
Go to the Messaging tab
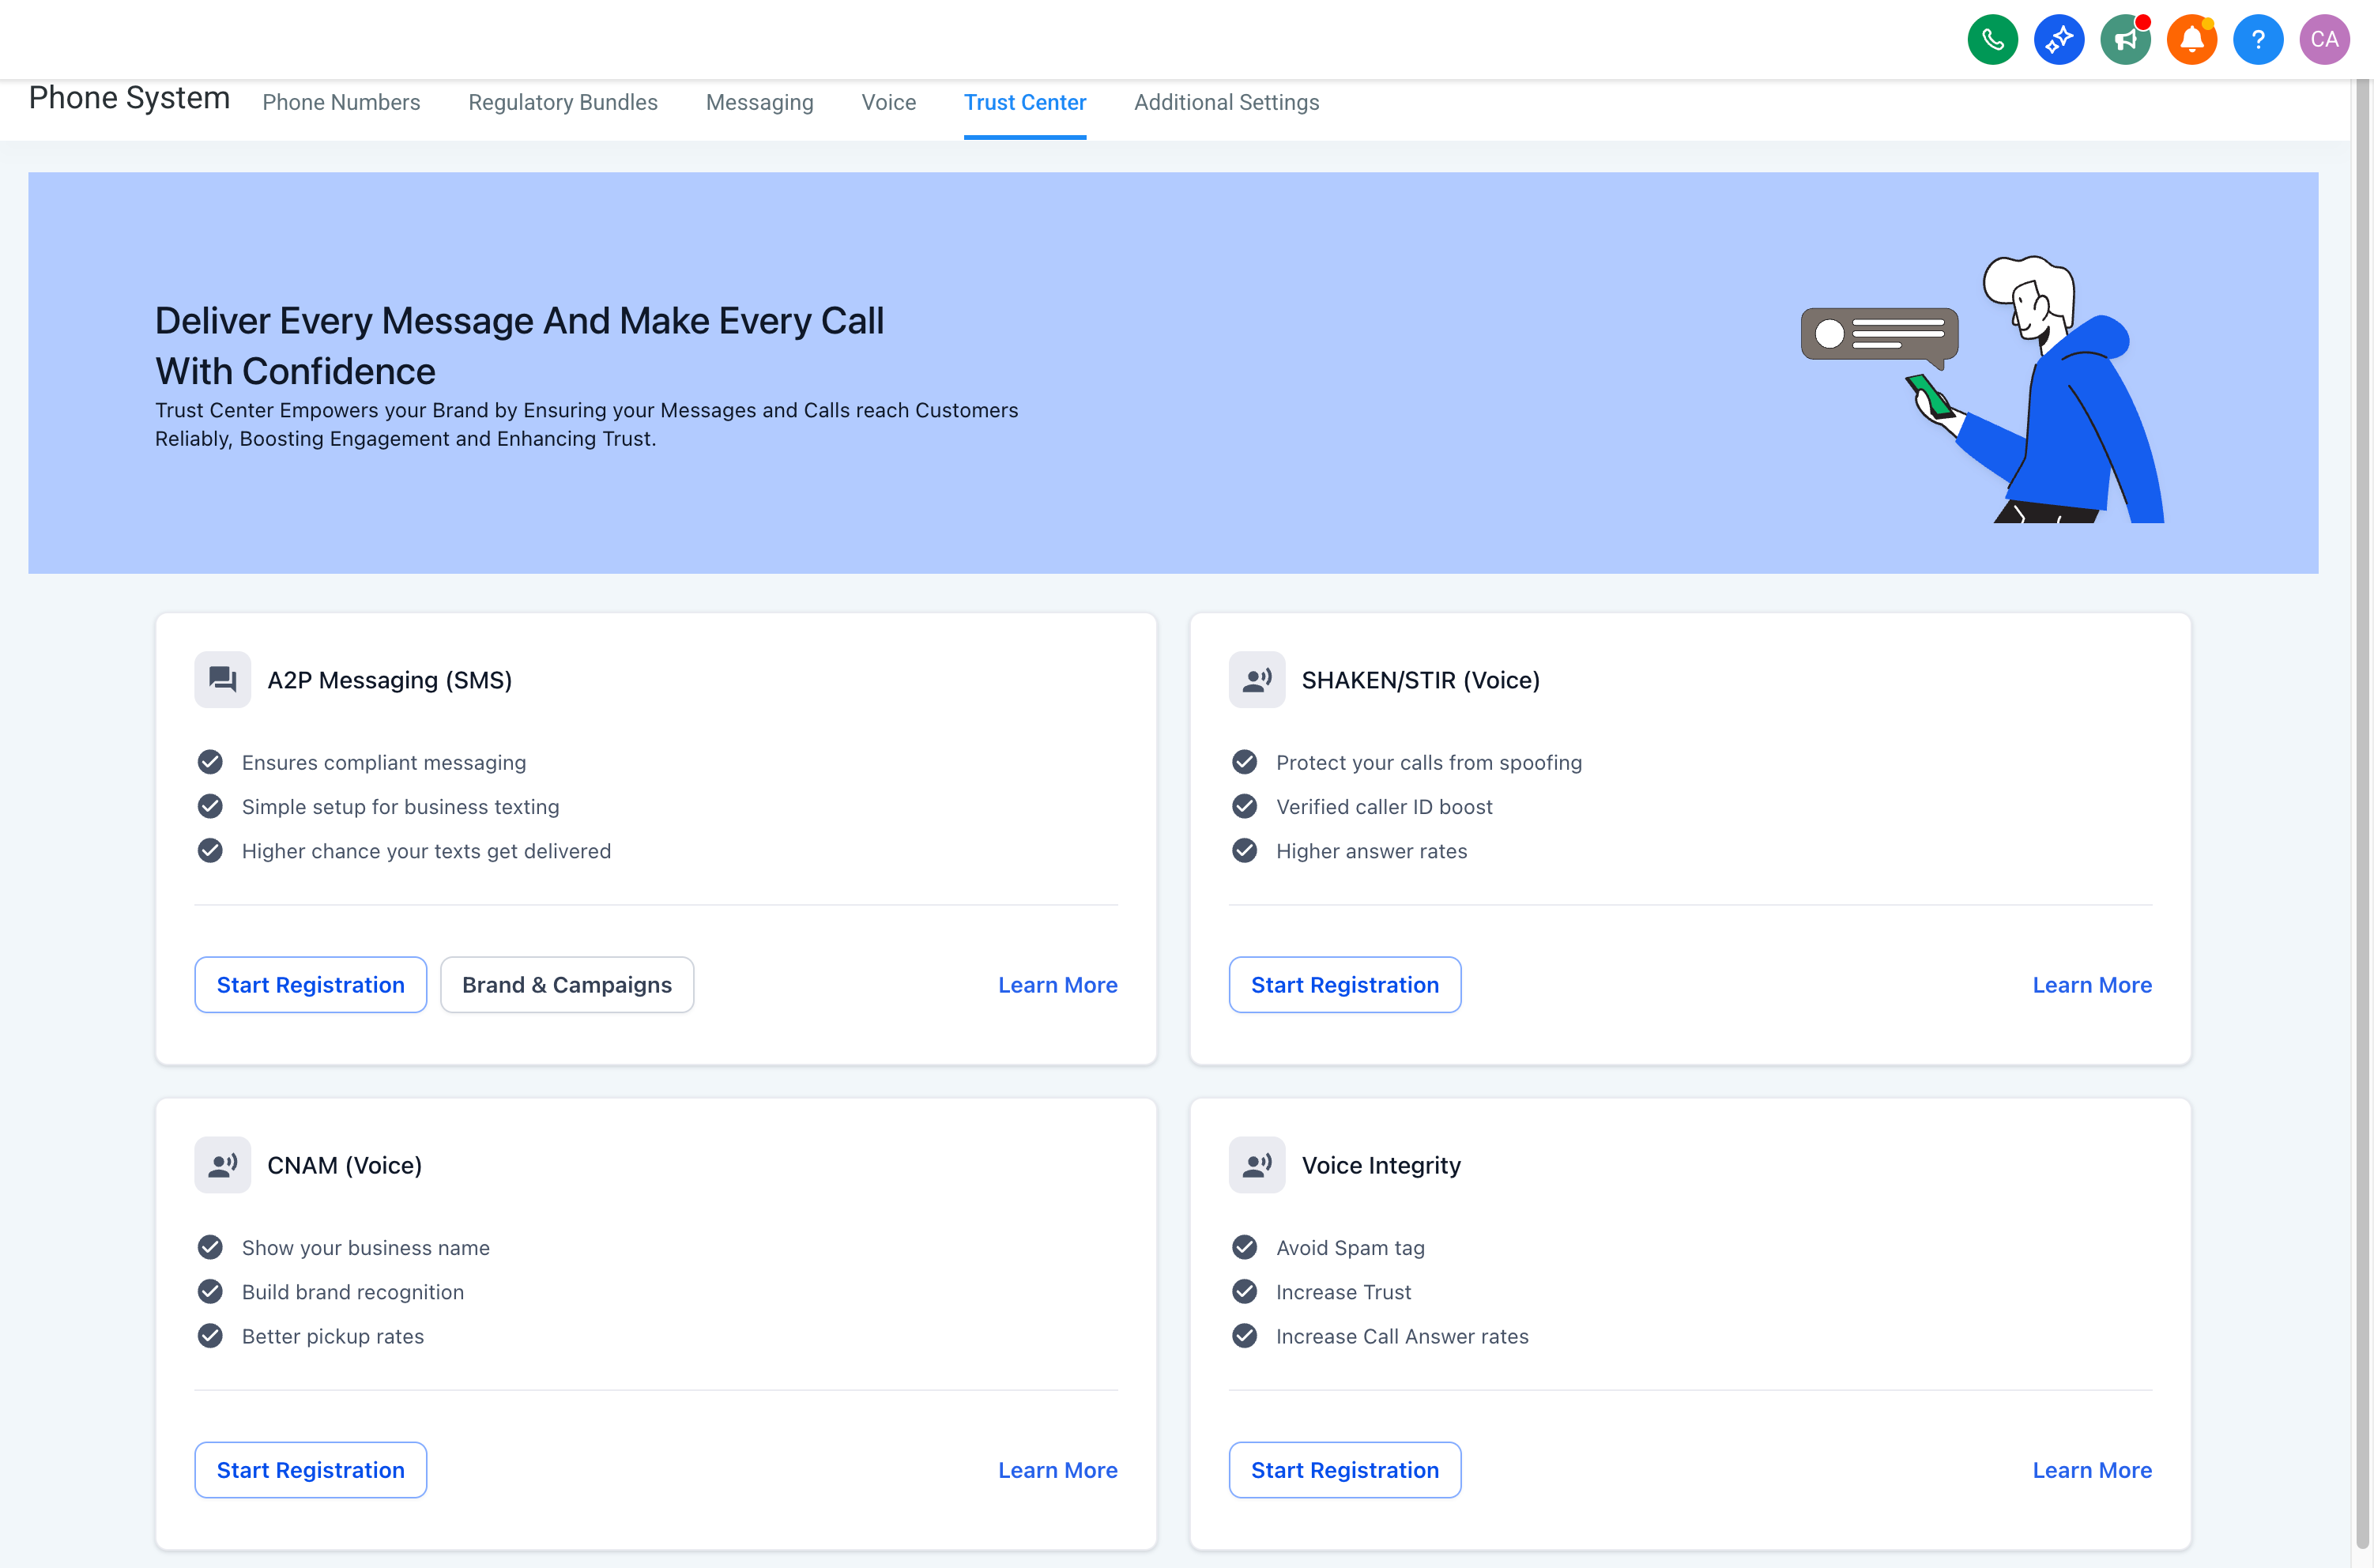tap(759, 102)
